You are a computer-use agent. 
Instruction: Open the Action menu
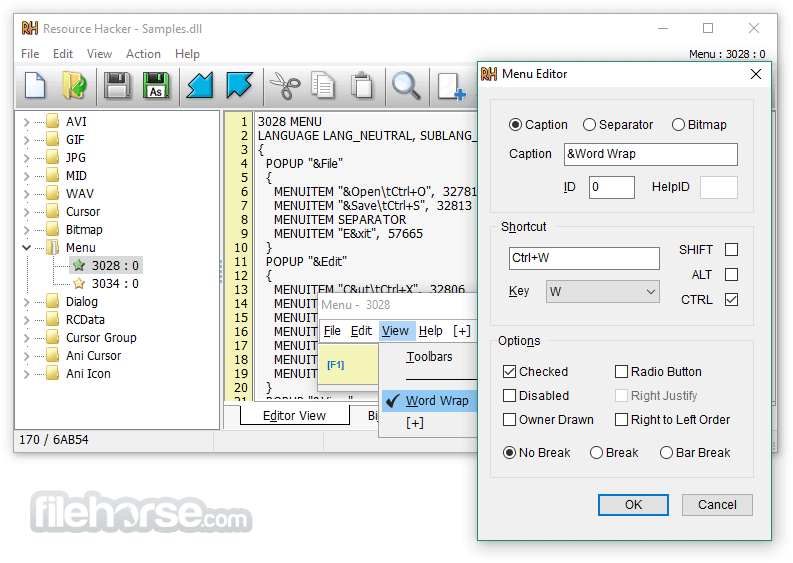click(143, 54)
